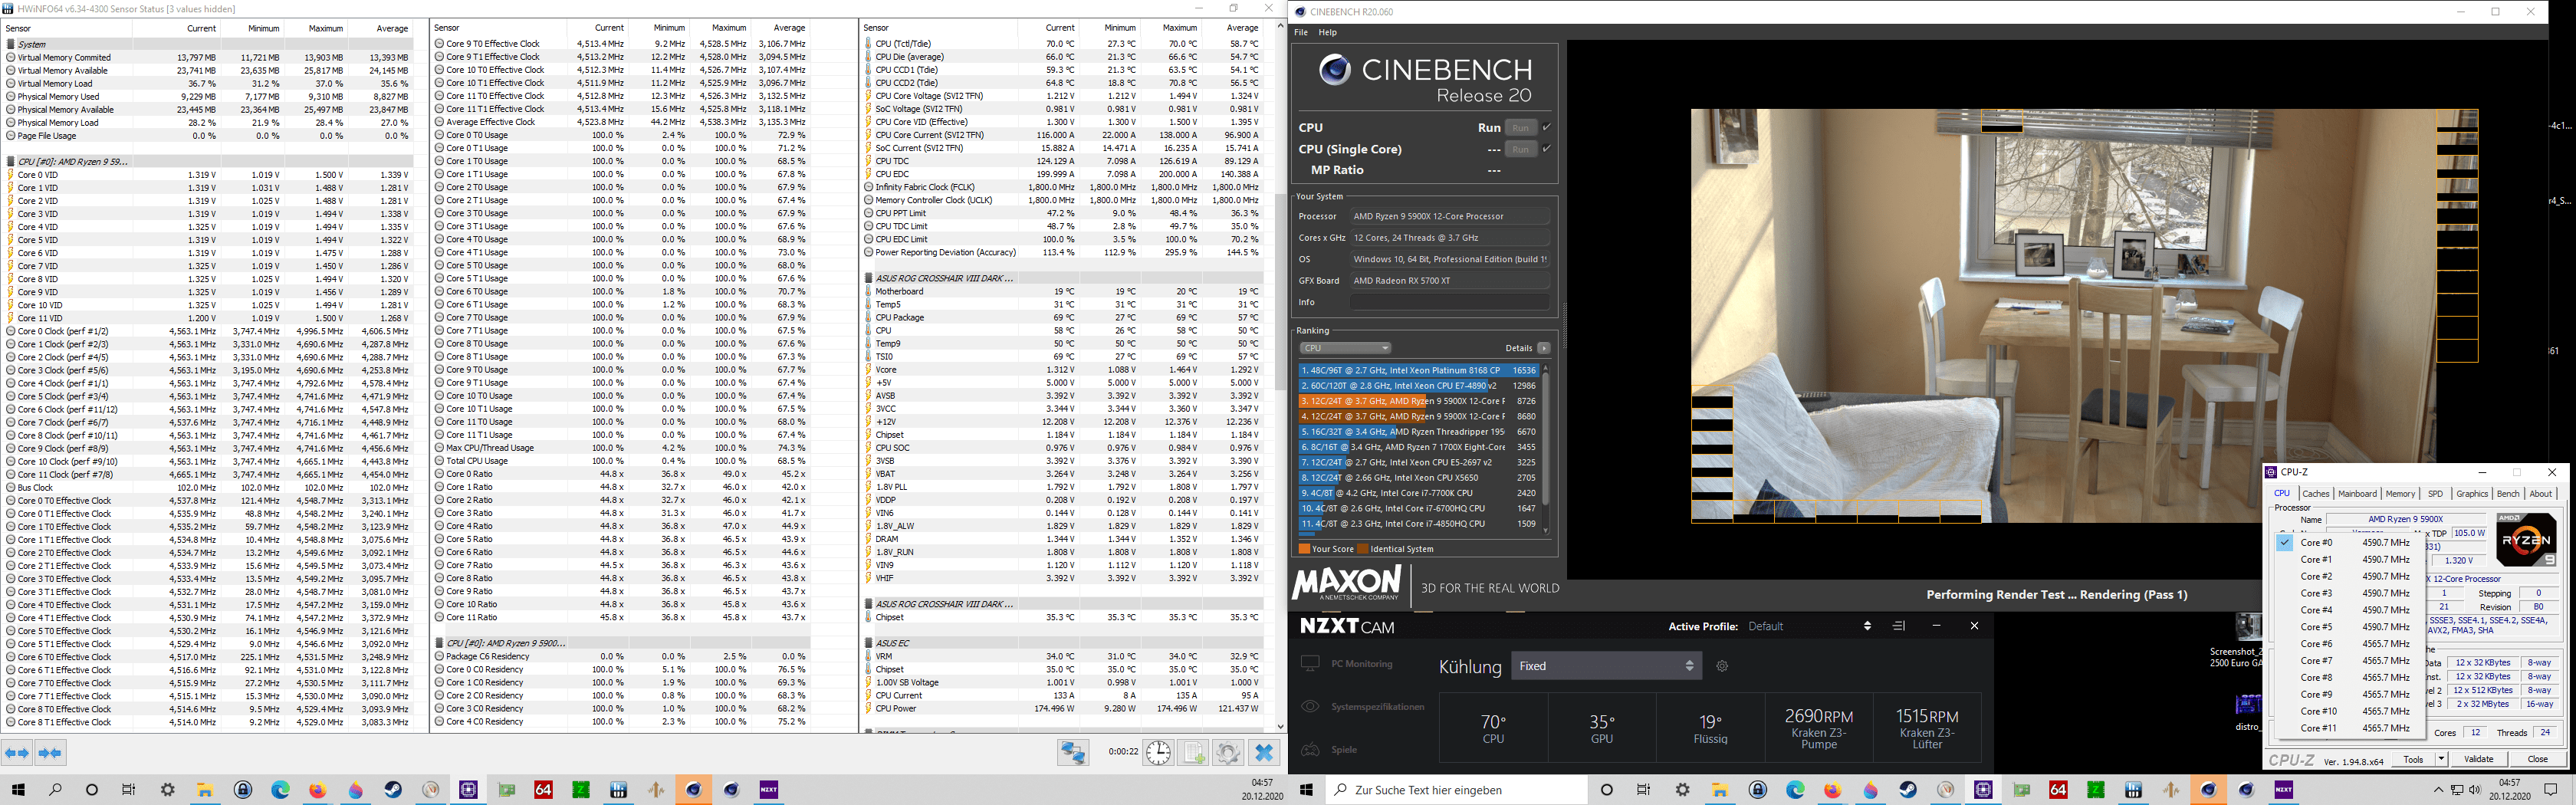Select ranking row Xeon Platinum 8168

[x=1418, y=370]
